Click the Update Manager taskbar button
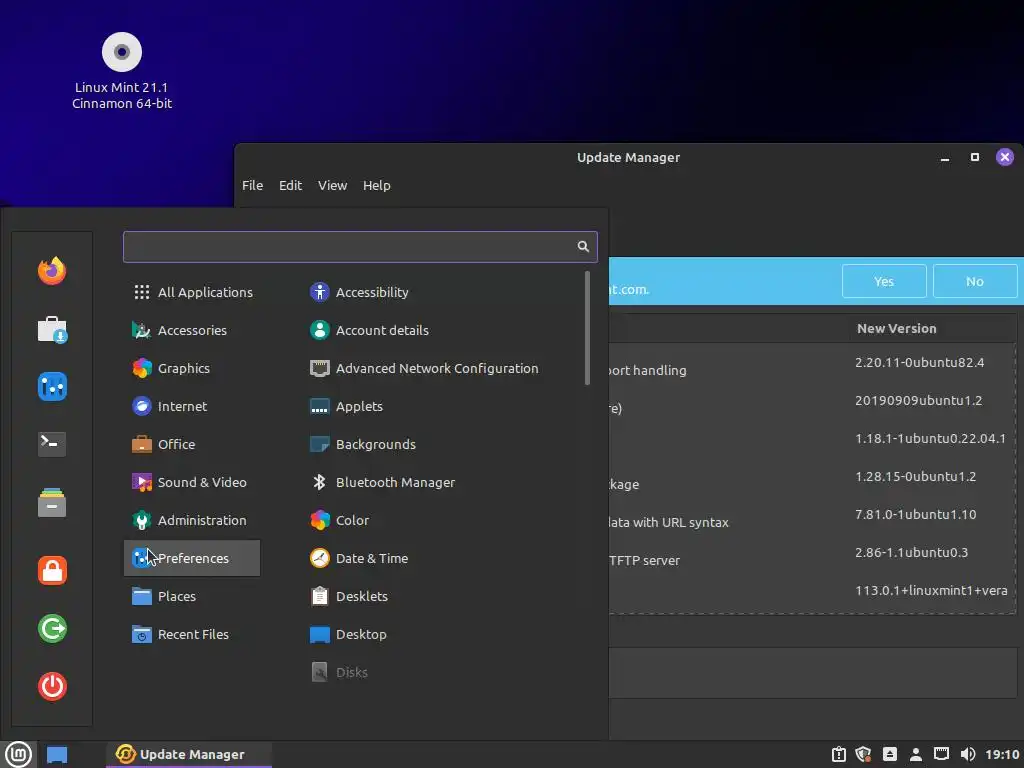This screenshot has height=768, width=1024. tap(189, 754)
